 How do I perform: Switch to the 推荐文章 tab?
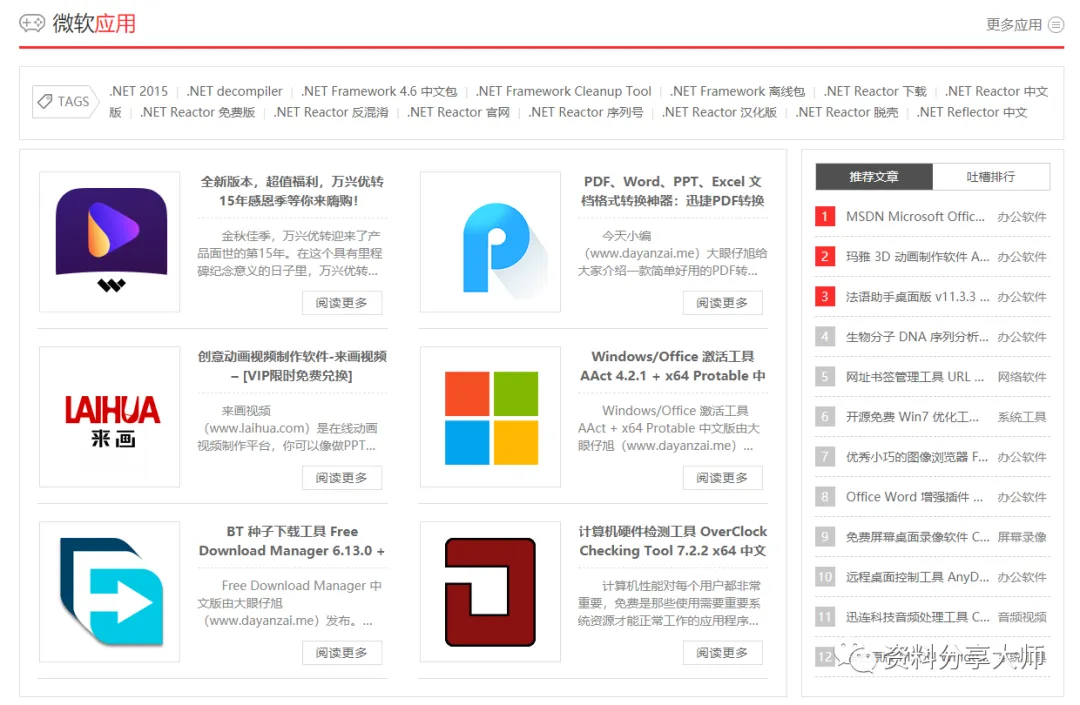click(x=874, y=177)
